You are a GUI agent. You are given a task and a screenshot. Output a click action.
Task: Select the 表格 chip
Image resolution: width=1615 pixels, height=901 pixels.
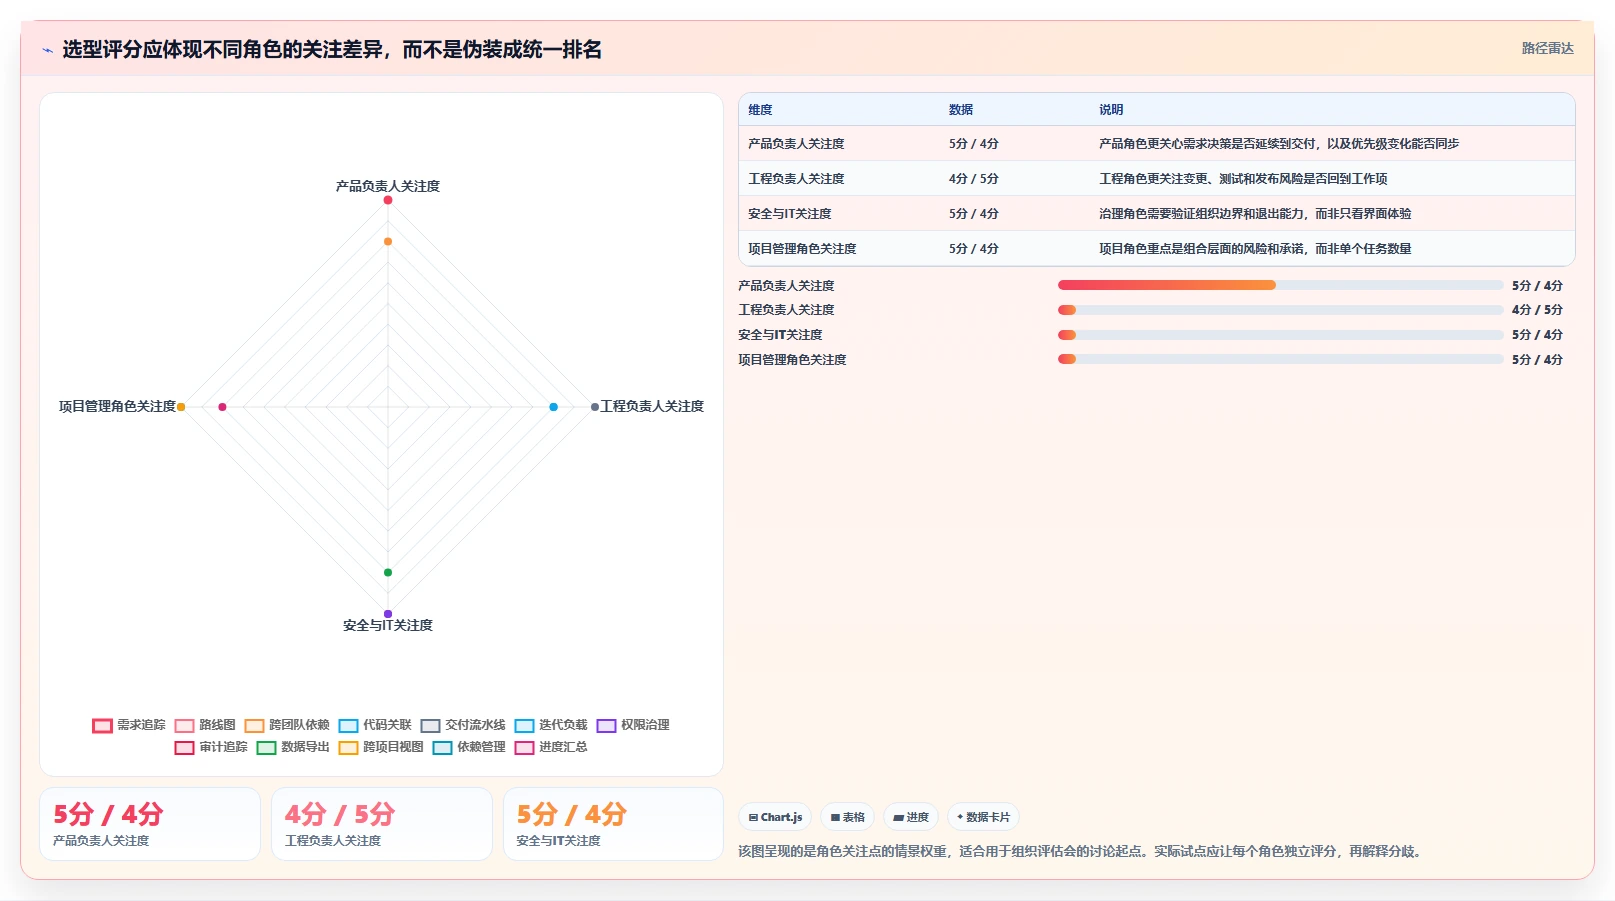click(x=847, y=817)
